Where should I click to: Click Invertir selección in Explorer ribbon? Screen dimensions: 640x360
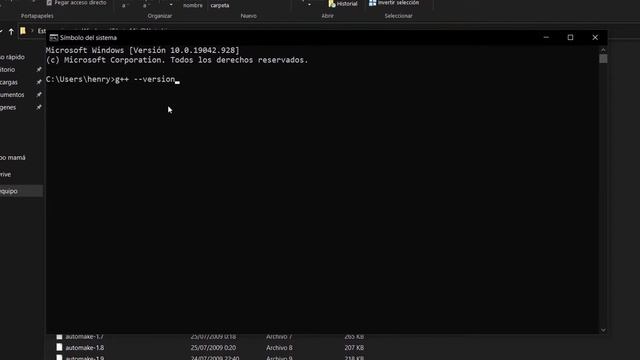click(394, 3)
